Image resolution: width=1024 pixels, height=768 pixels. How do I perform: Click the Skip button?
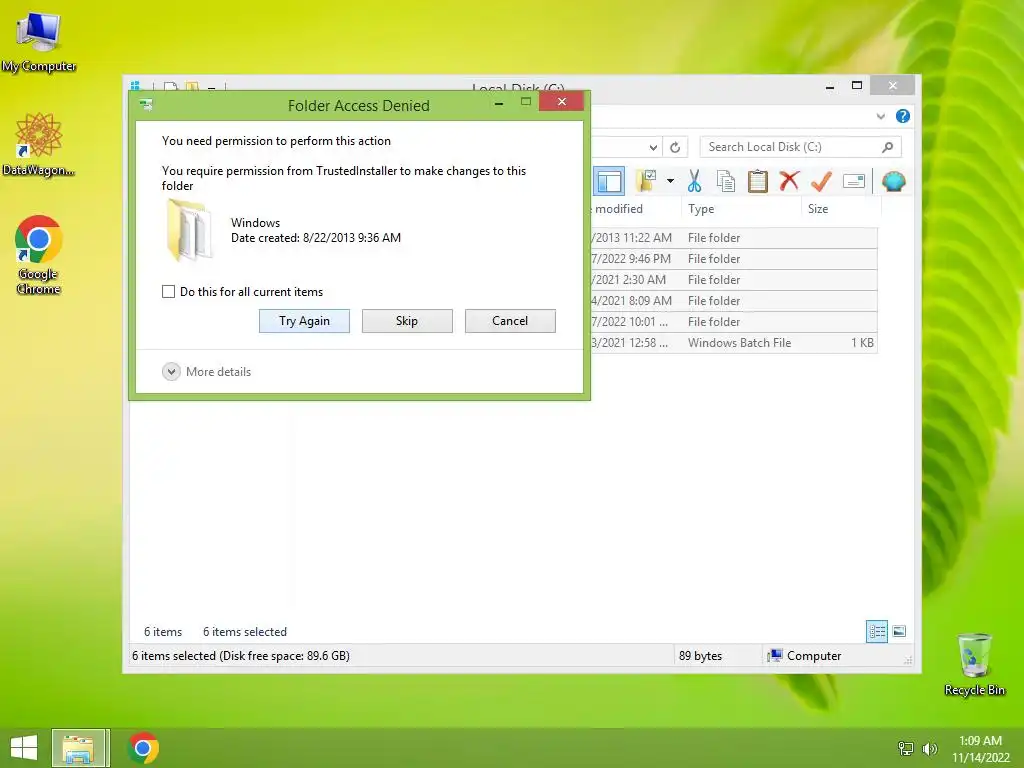[407, 321]
